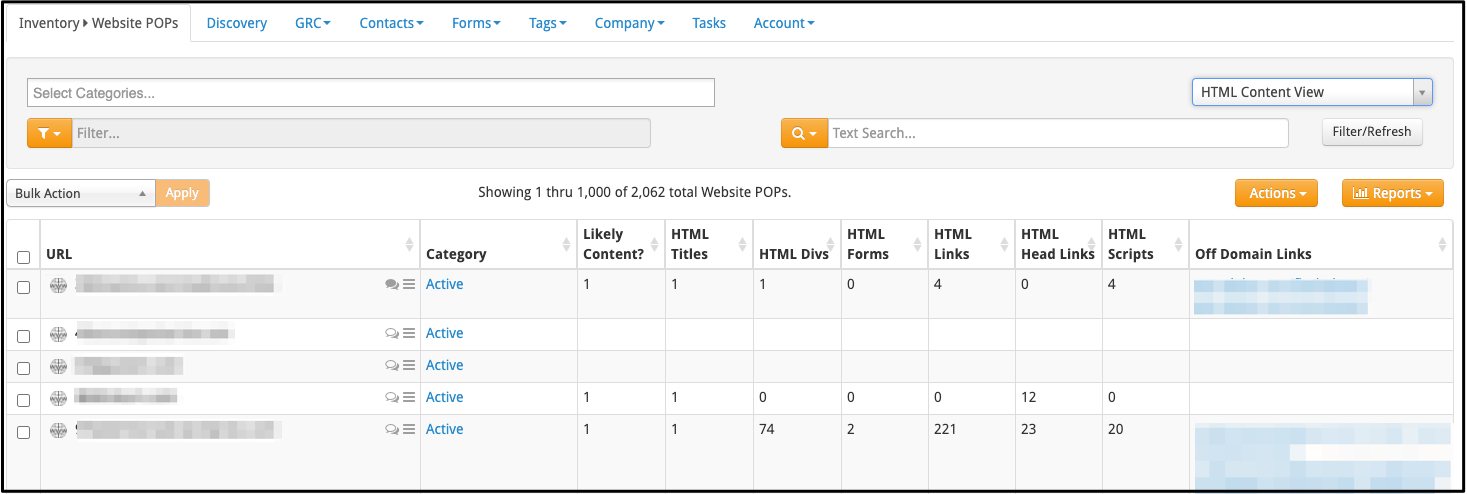Screen dimensions: 1467x494
Task: Sort by Category column arrows
Action: point(567,245)
